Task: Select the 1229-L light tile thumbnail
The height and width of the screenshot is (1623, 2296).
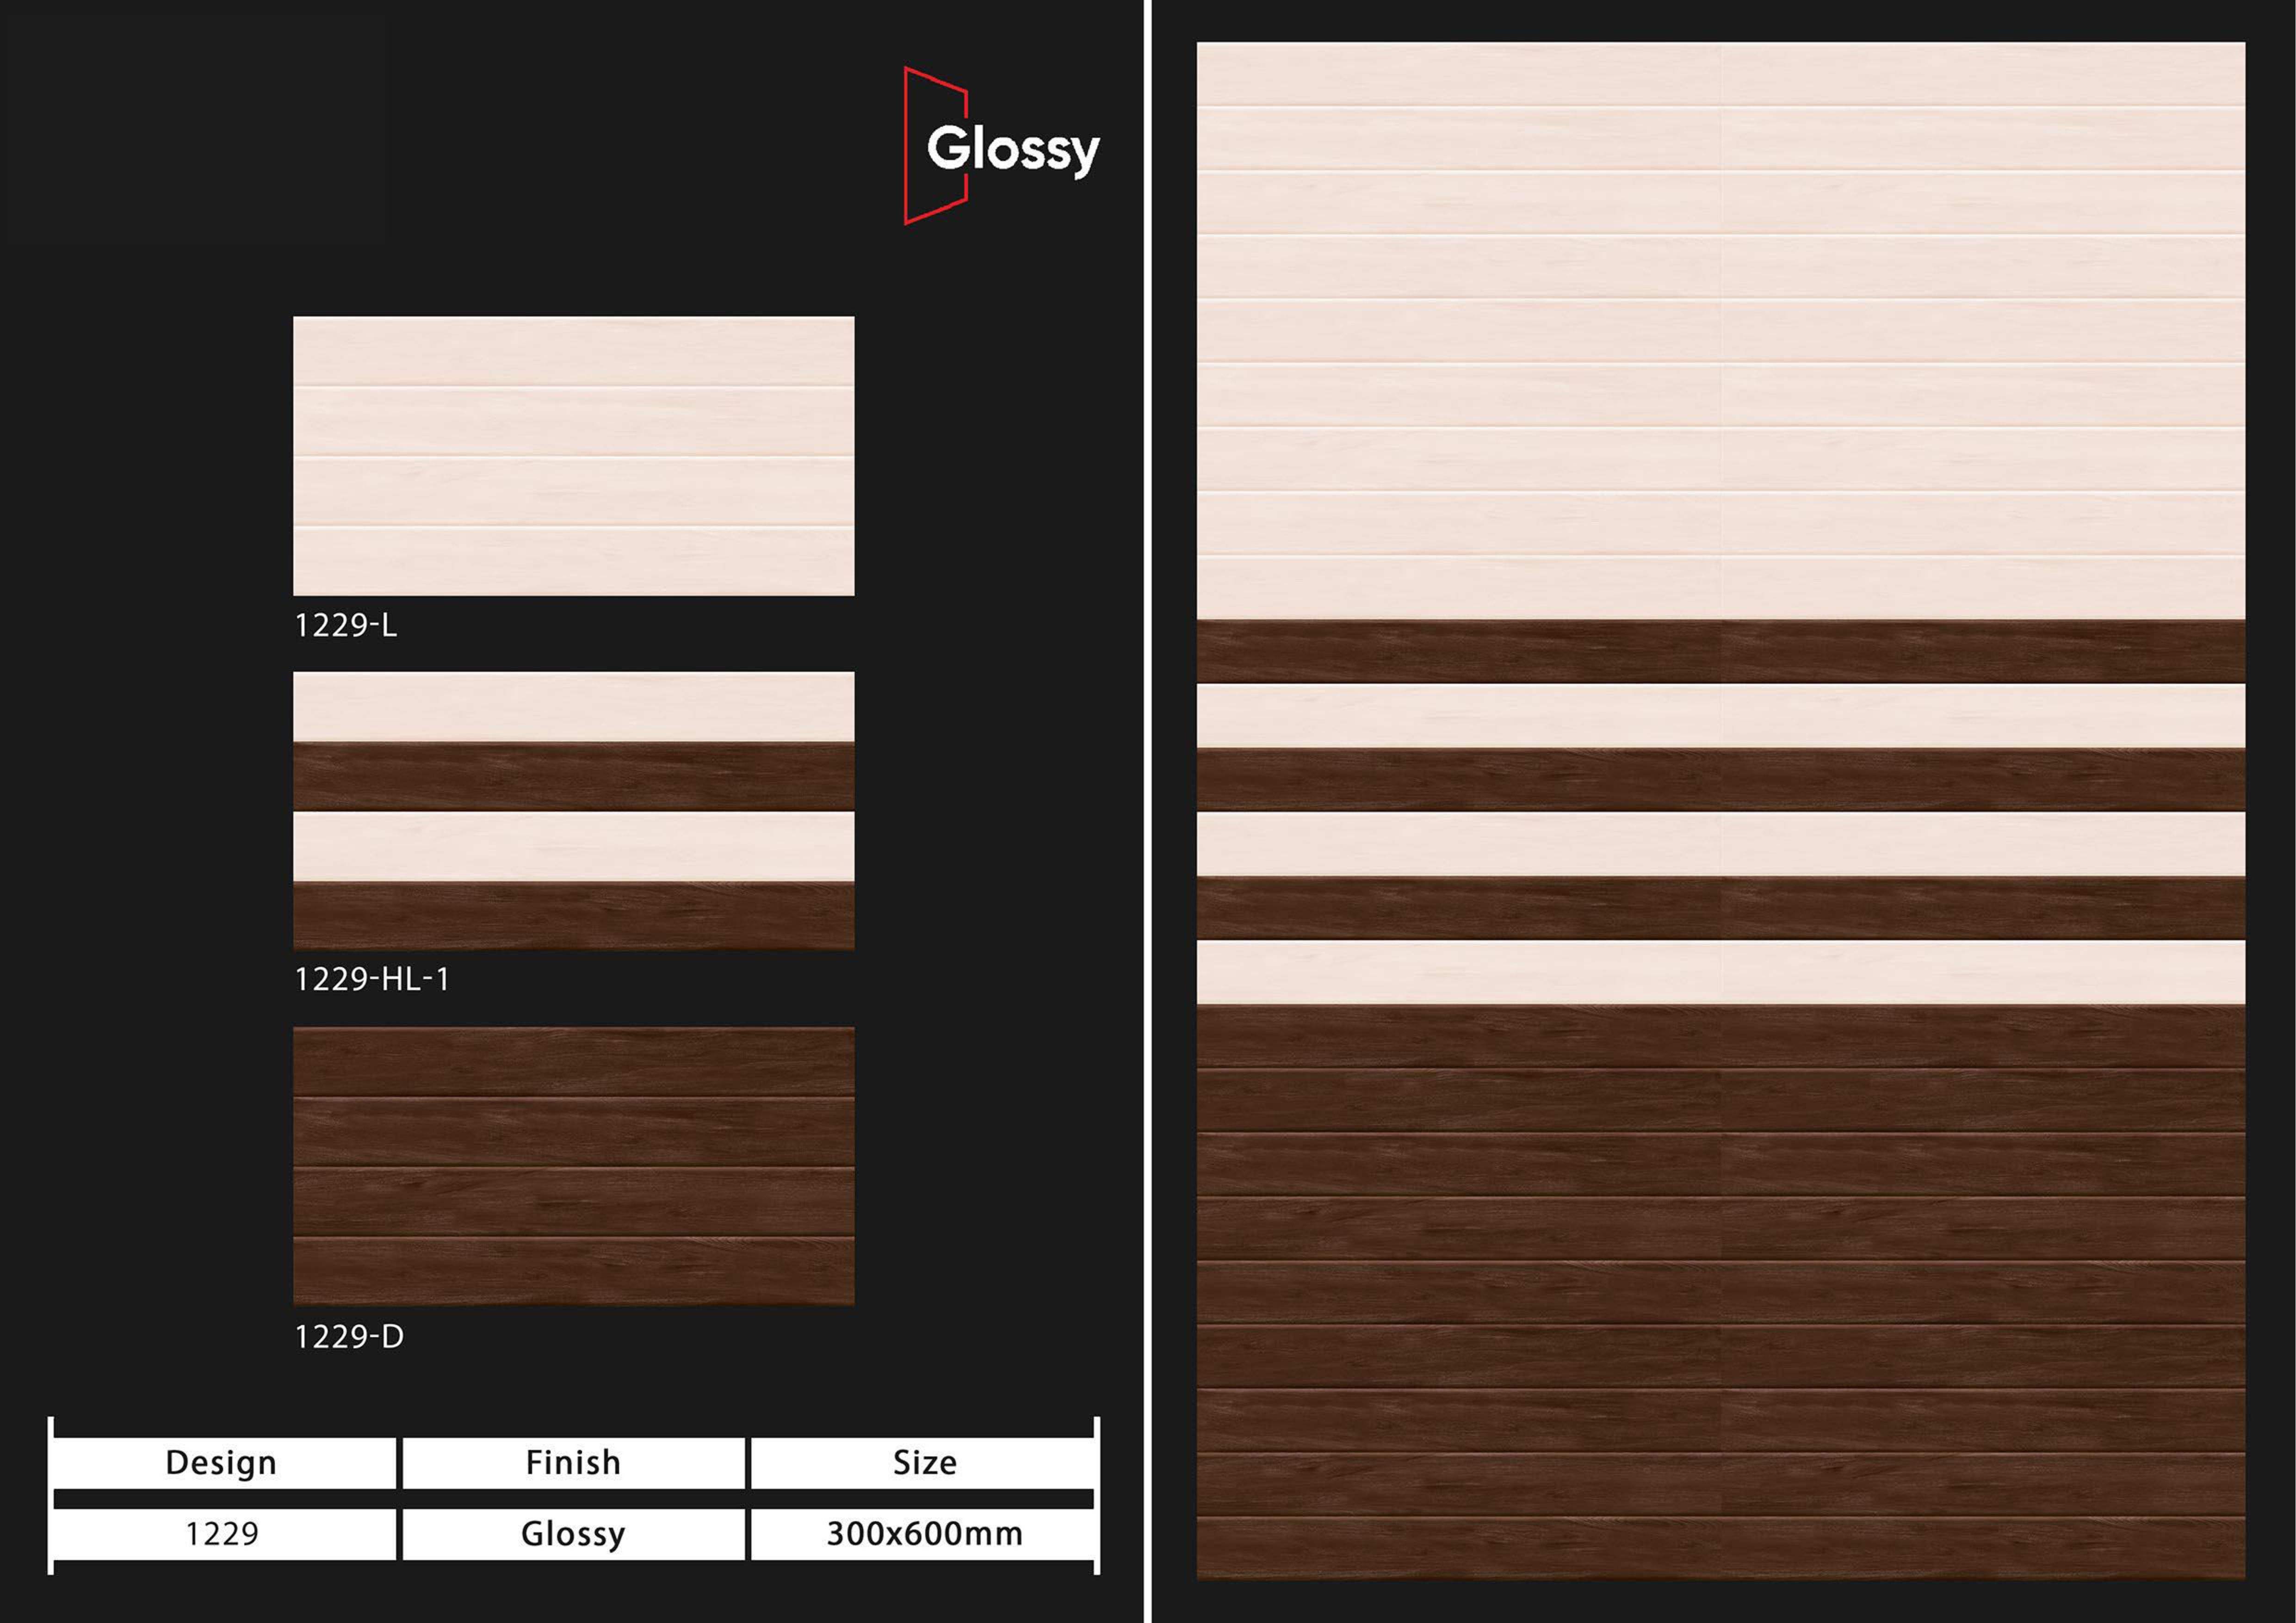Action: pos(573,456)
